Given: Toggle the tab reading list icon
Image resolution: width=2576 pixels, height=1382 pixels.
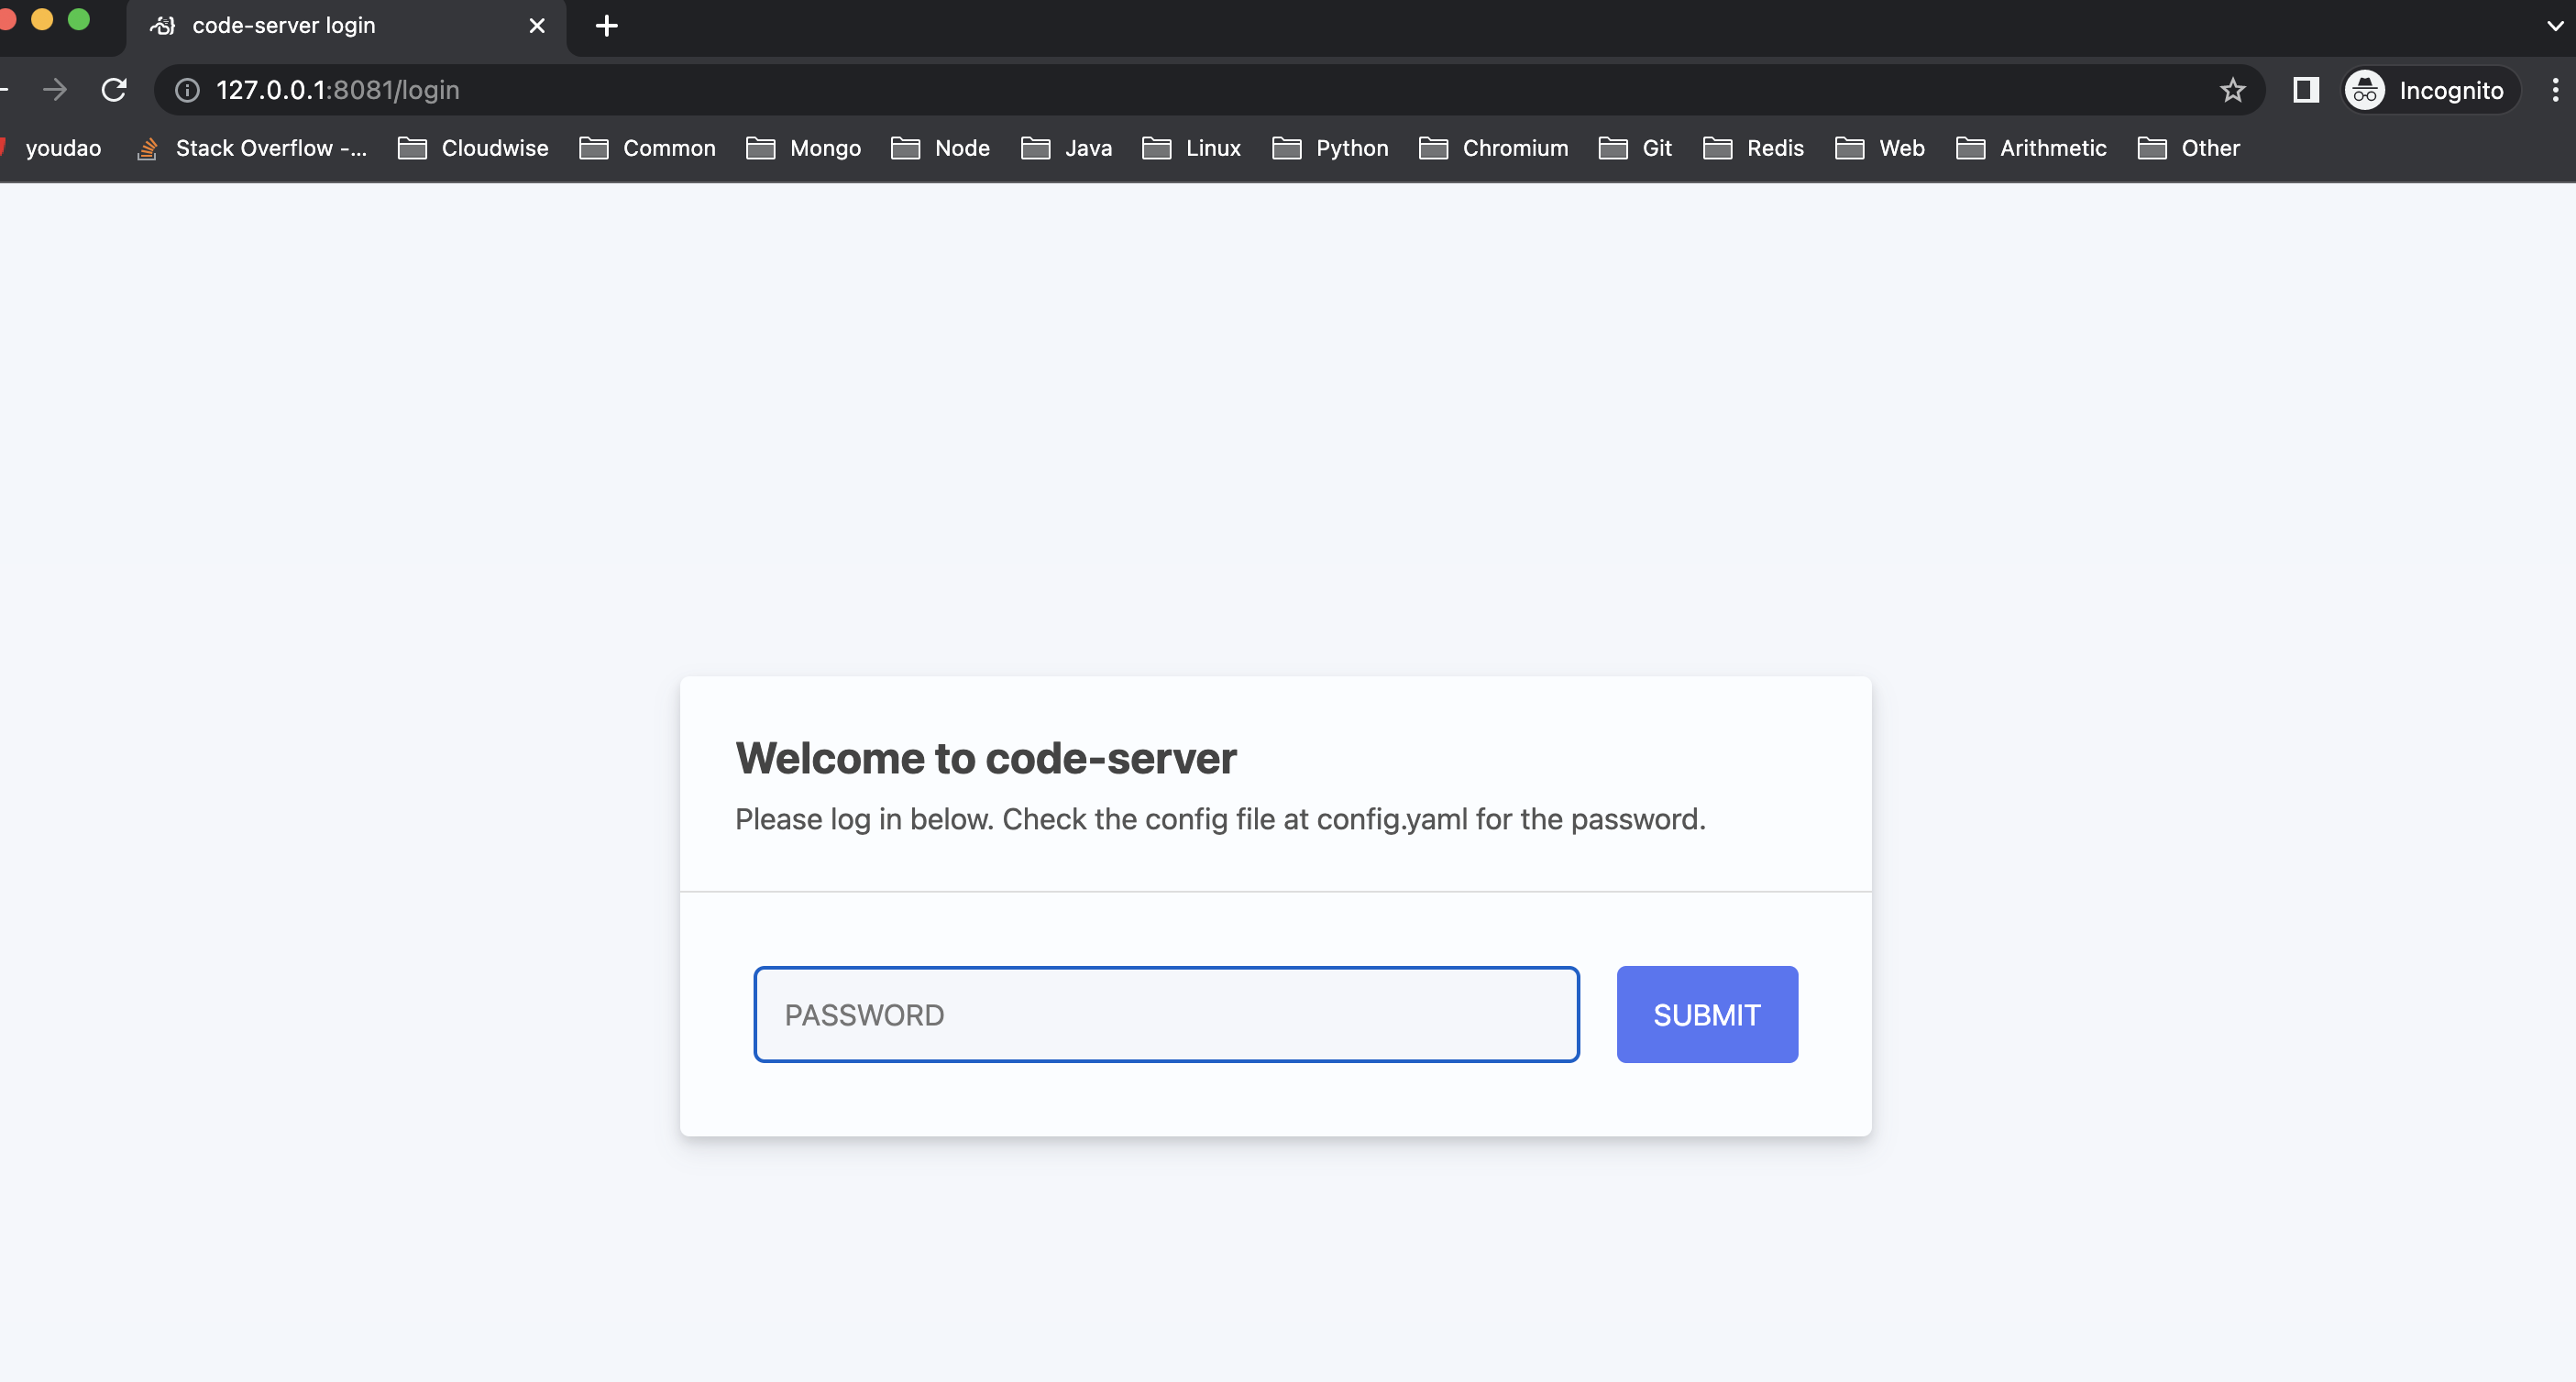Looking at the screenshot, I should tap(2302, 89).
